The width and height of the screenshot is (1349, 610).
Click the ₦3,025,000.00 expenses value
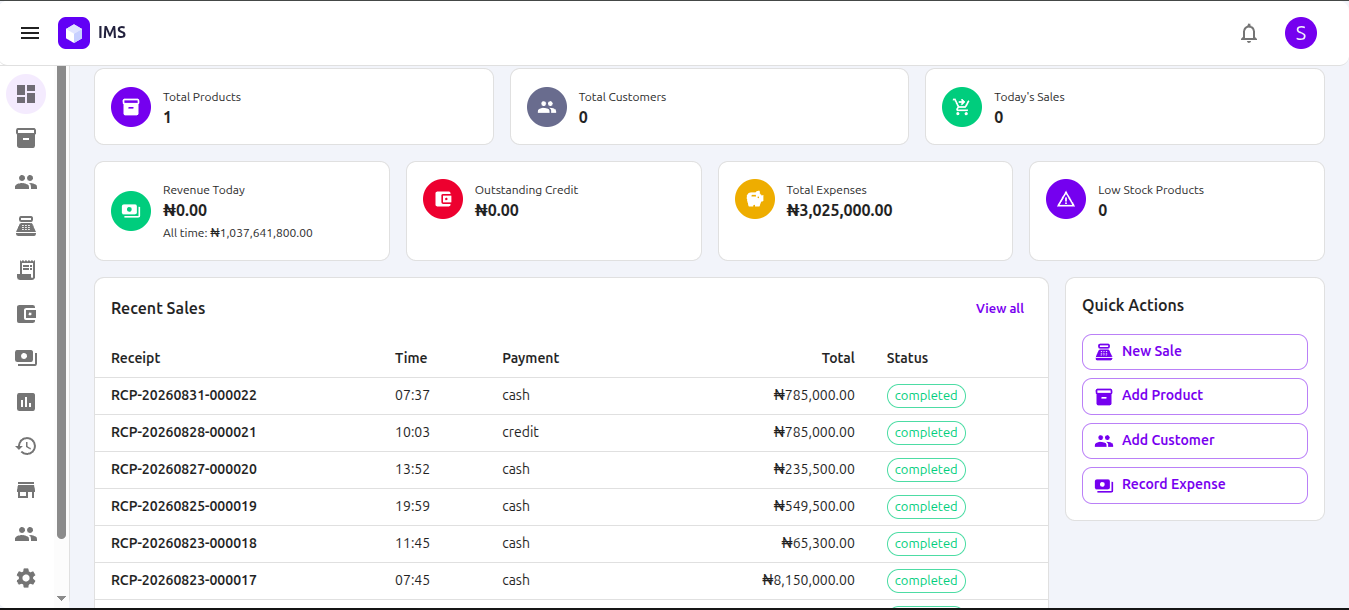tap(840, 211)
